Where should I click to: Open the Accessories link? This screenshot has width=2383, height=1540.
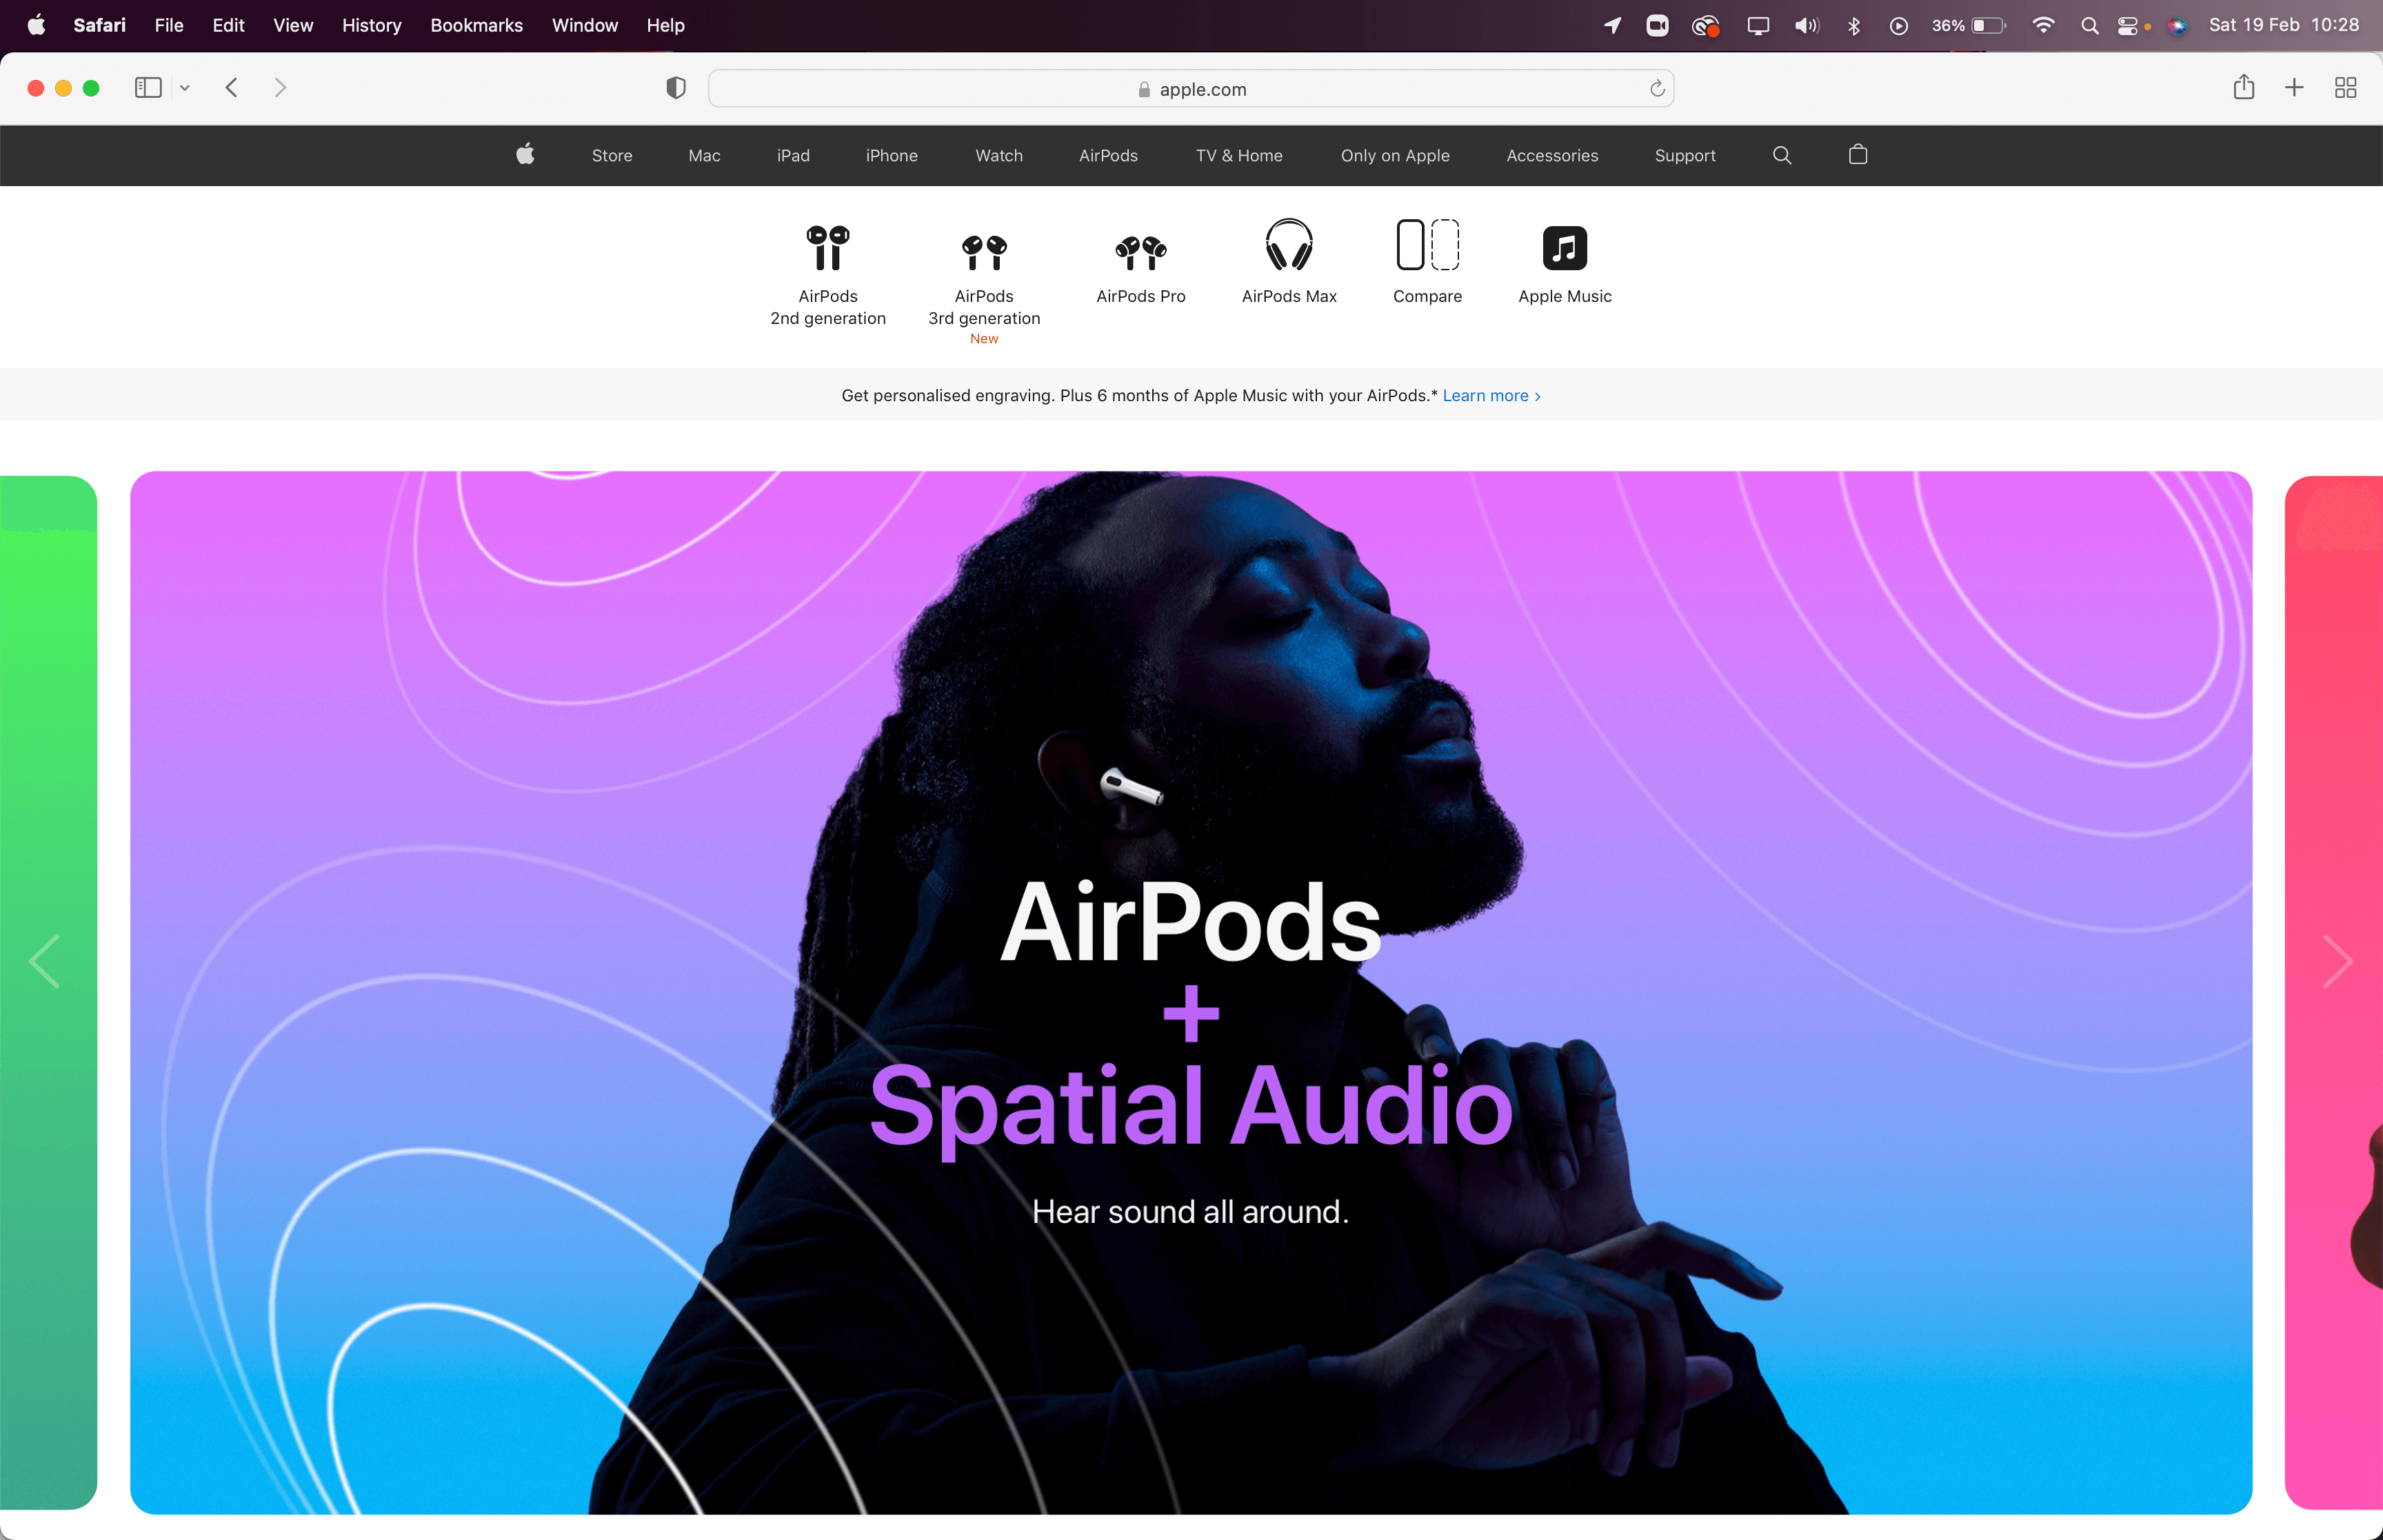(x=1552, y=155)
